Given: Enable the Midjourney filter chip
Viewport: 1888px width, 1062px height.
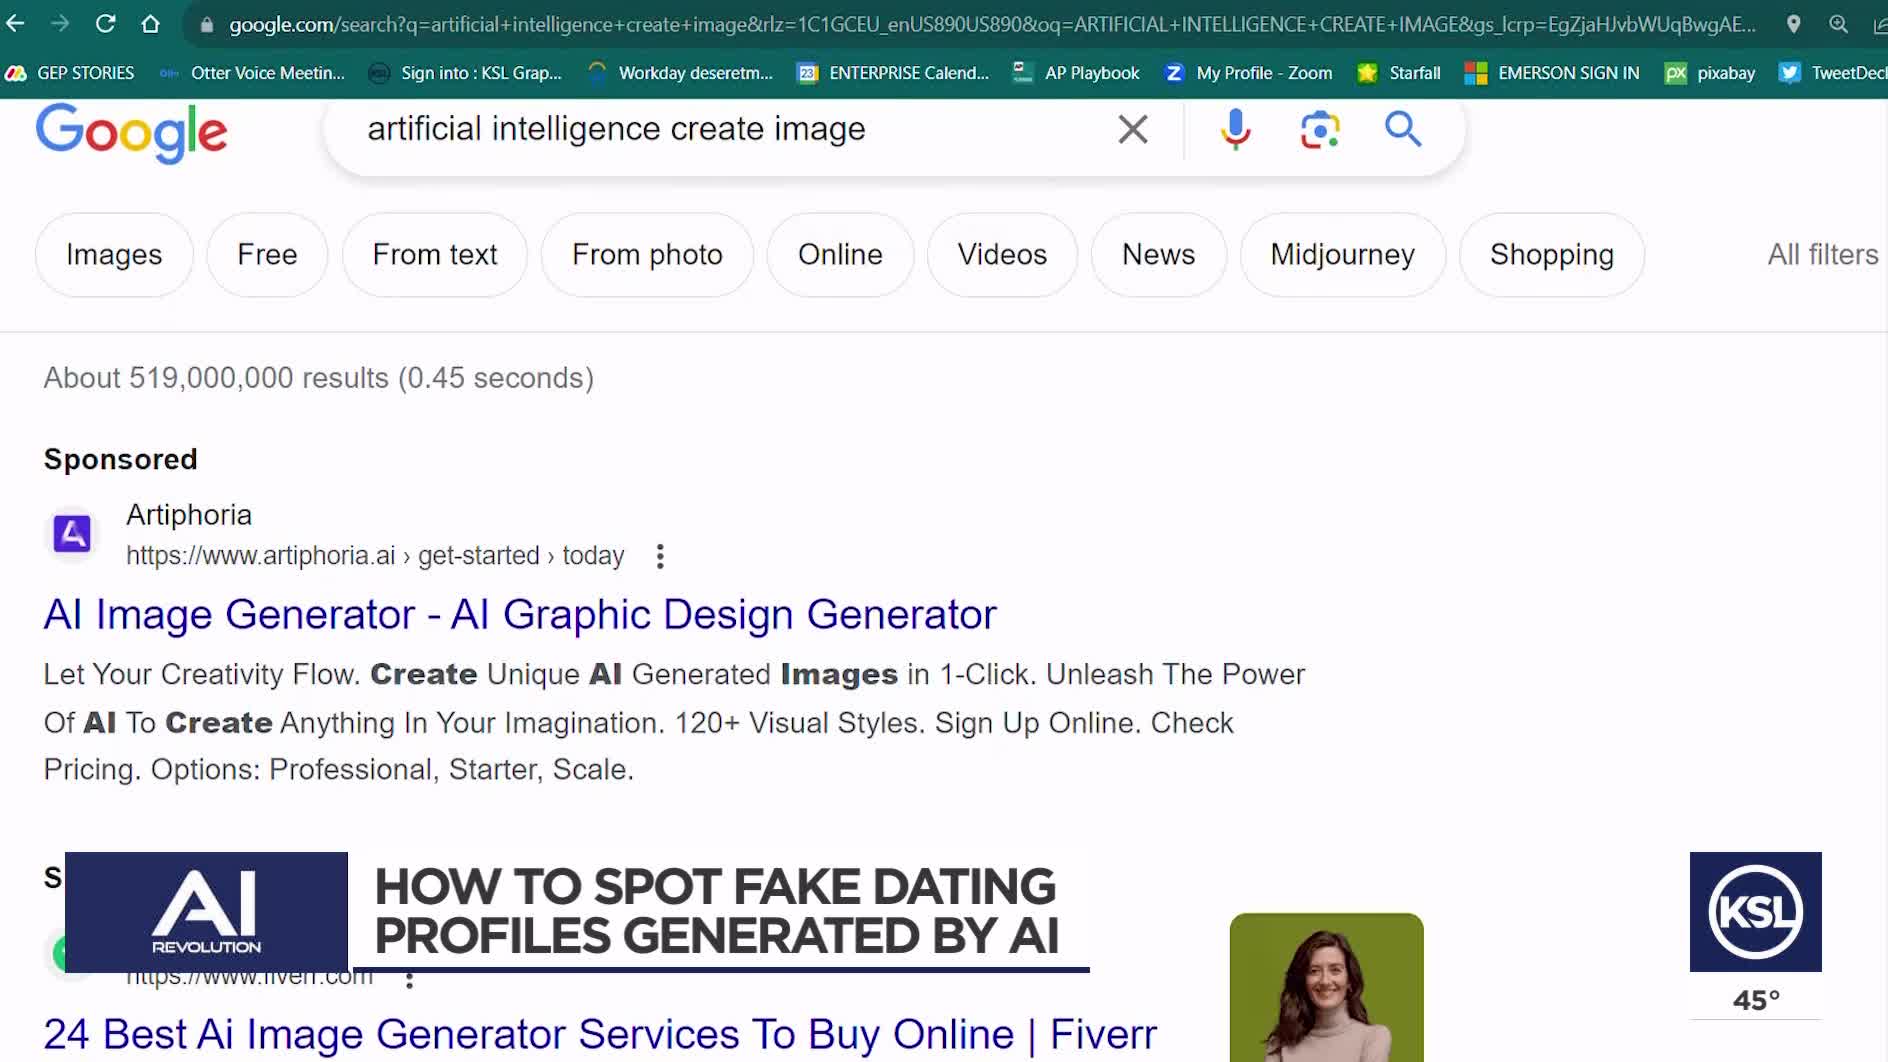Looking at the screenshot, I should [x=1342, y=254].
